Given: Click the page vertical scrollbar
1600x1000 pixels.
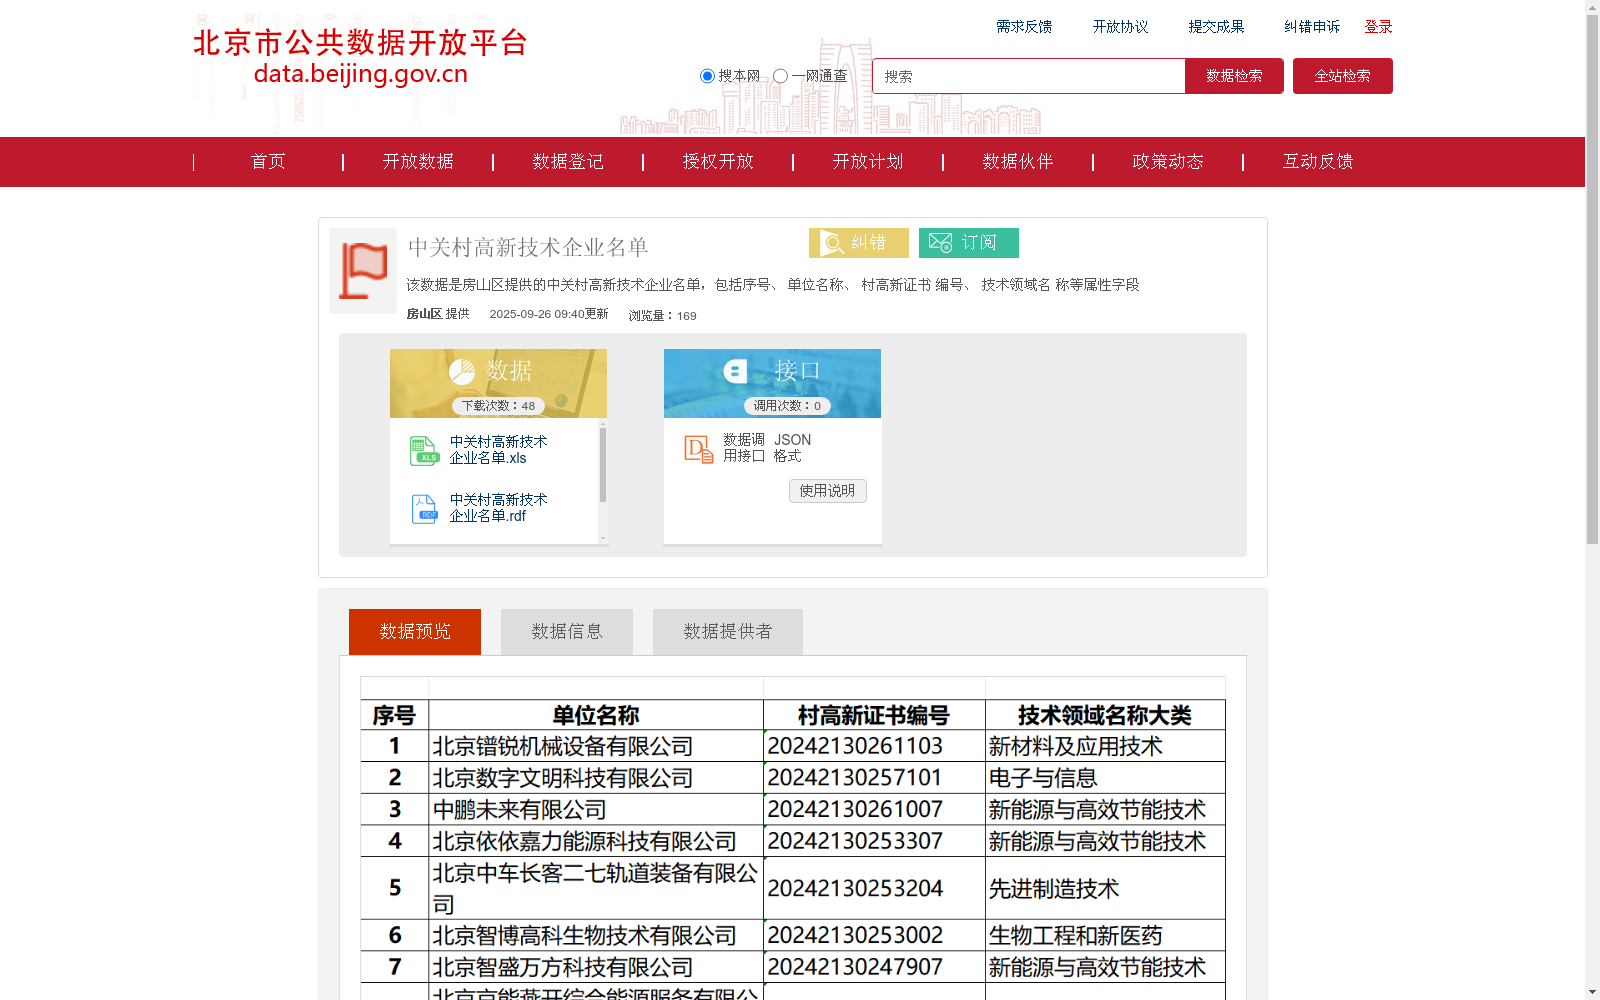Looking at the screenshot, I should 1592,280.
